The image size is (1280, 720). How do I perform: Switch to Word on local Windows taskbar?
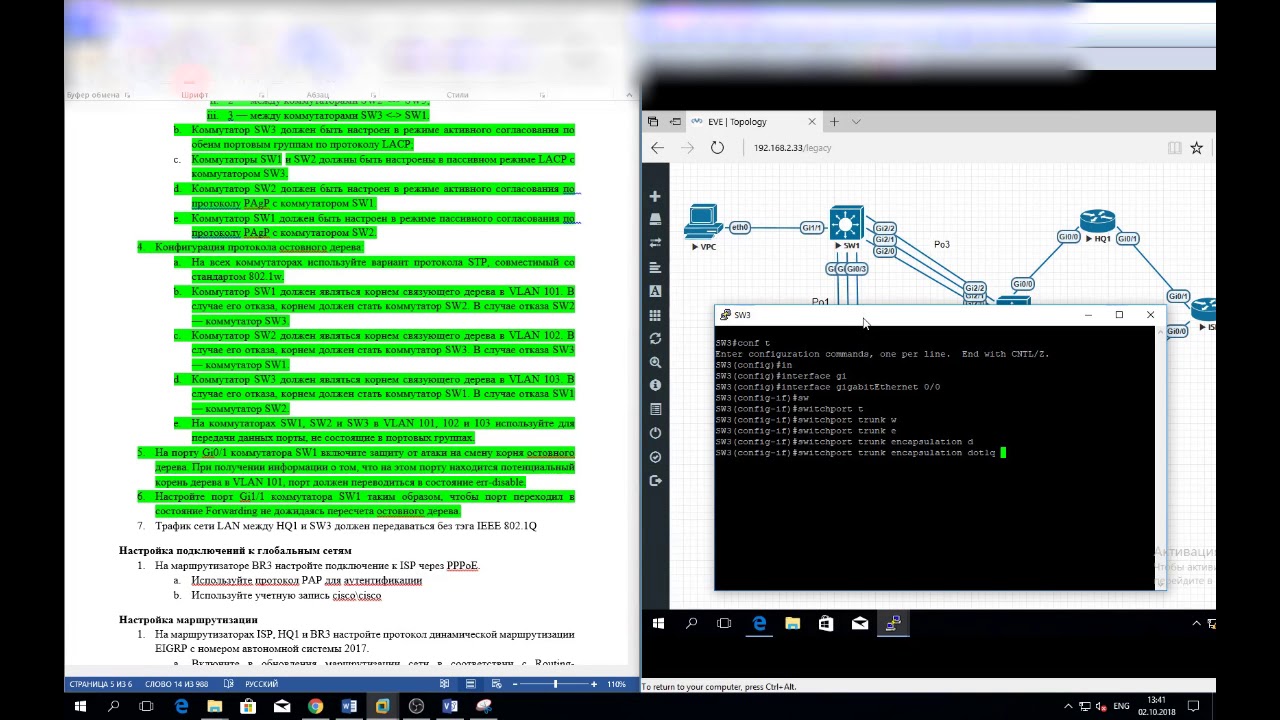[x=349, y=706]
